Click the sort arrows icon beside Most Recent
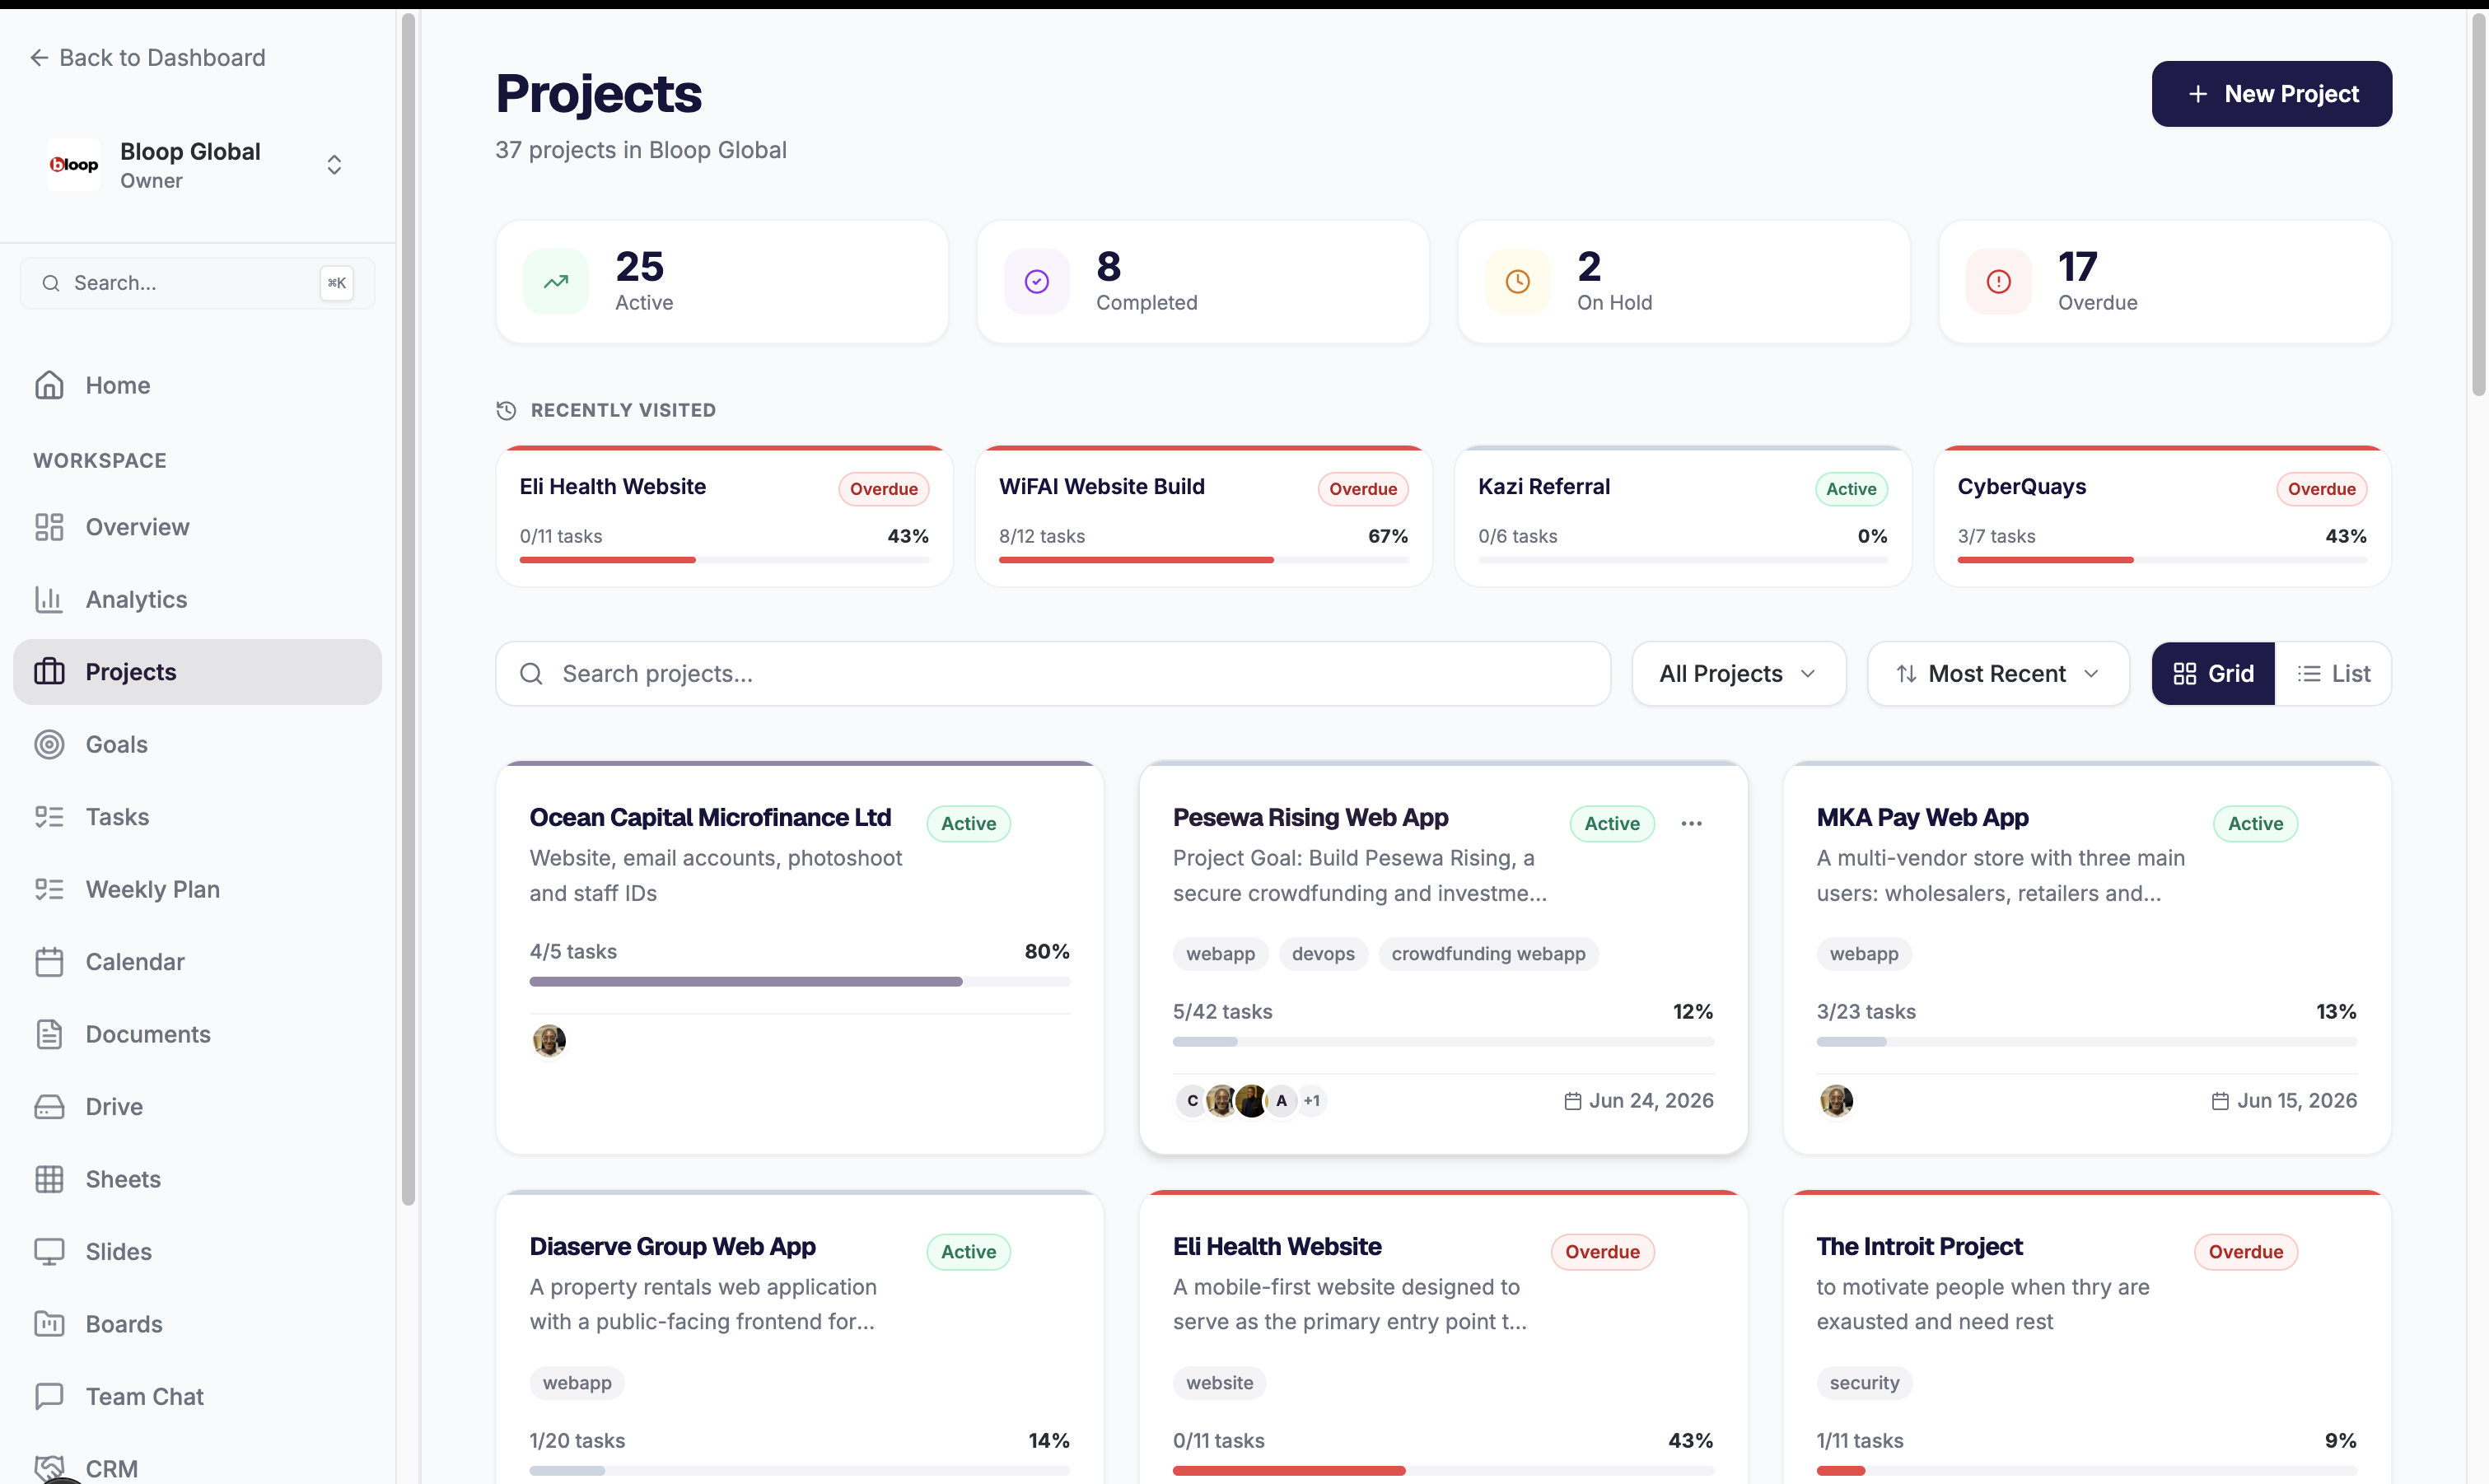The image size is (2489, 1484). click(x=1906, y=674)
